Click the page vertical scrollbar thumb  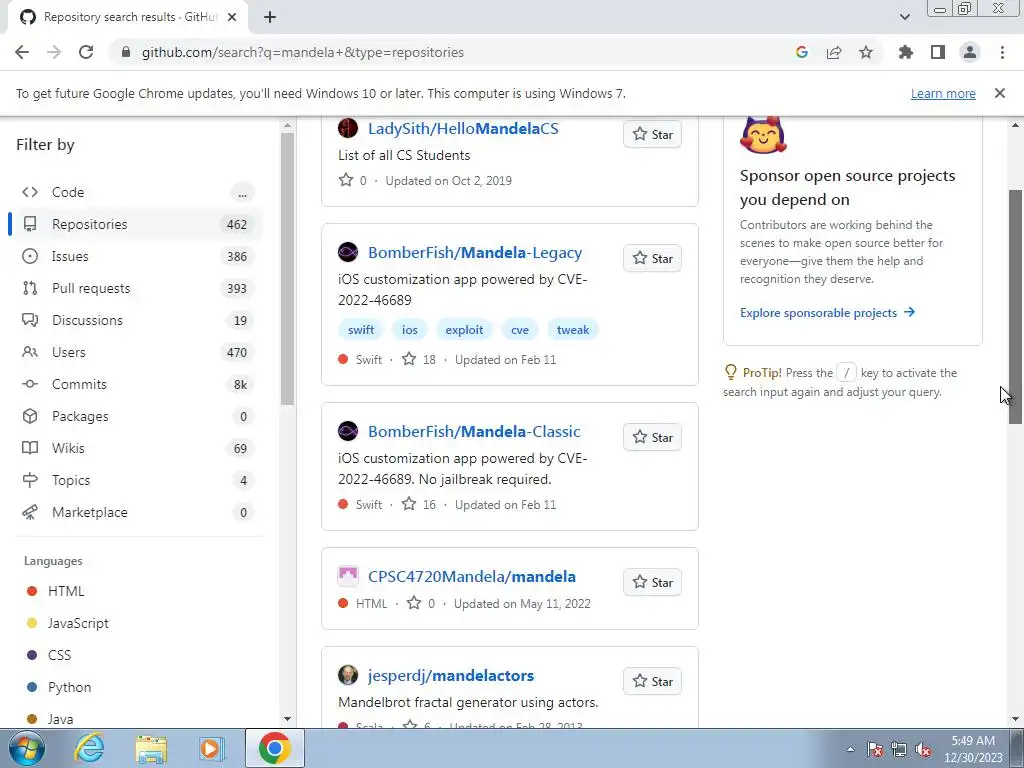(x=1015, y=307)
